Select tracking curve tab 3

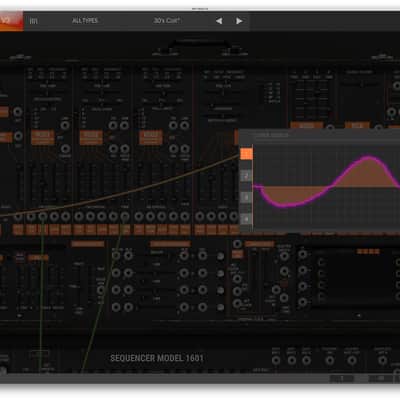pyautogui.click(x=246, y=197)
